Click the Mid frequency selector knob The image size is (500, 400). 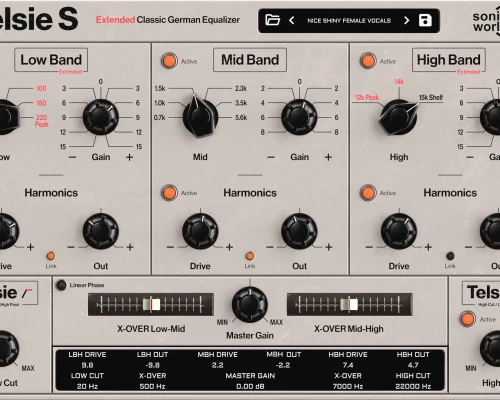[x=200, y=117]
